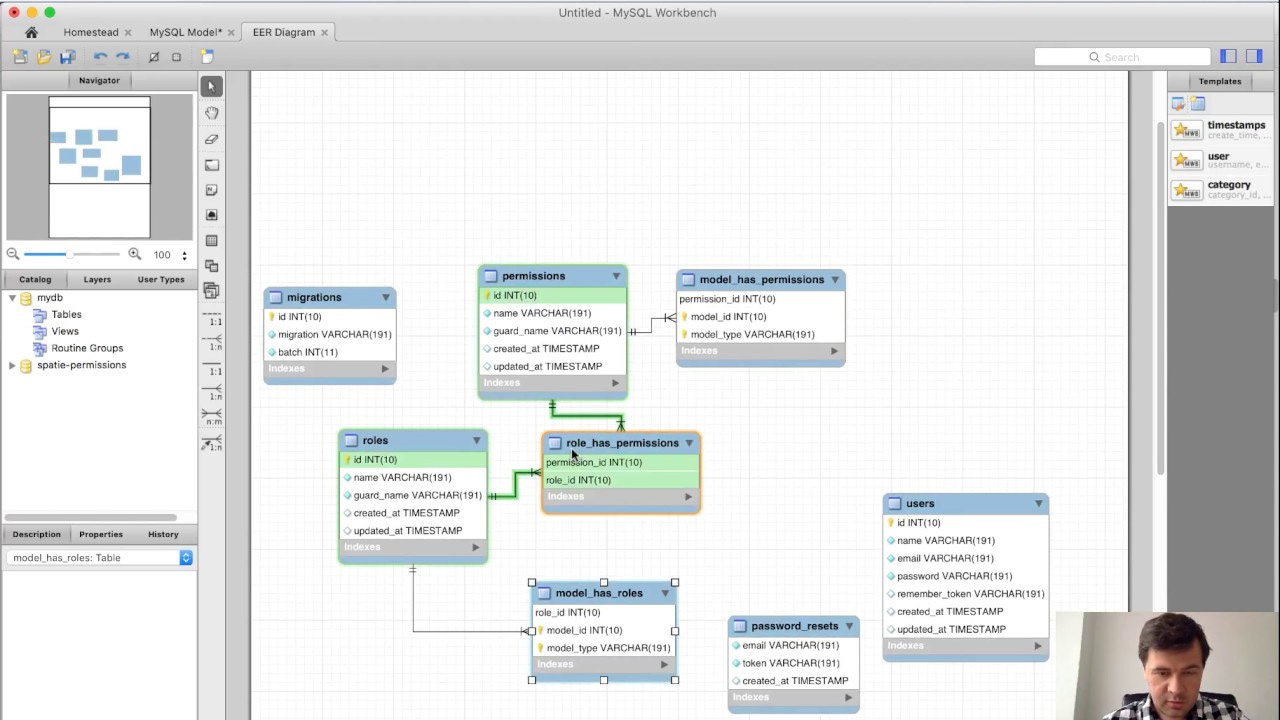Click the undo arrow icon
The width and height of the screenshot is (1280, 720).
click(x=100, y=57)
